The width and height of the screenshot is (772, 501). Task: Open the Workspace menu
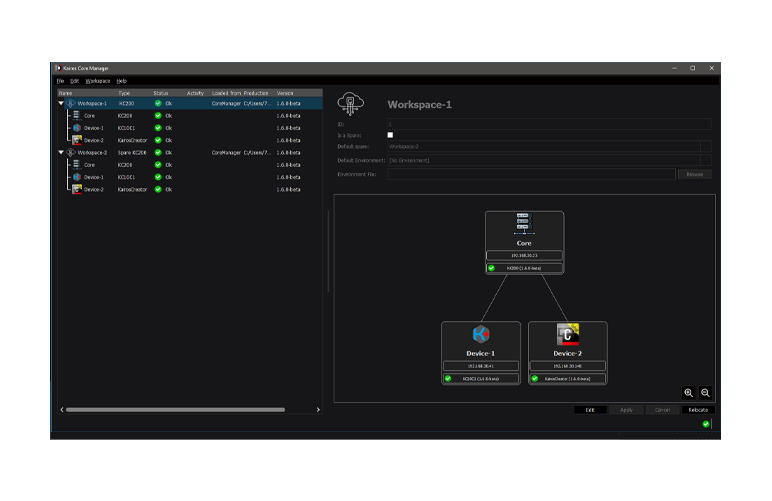[x=98, y=81]
